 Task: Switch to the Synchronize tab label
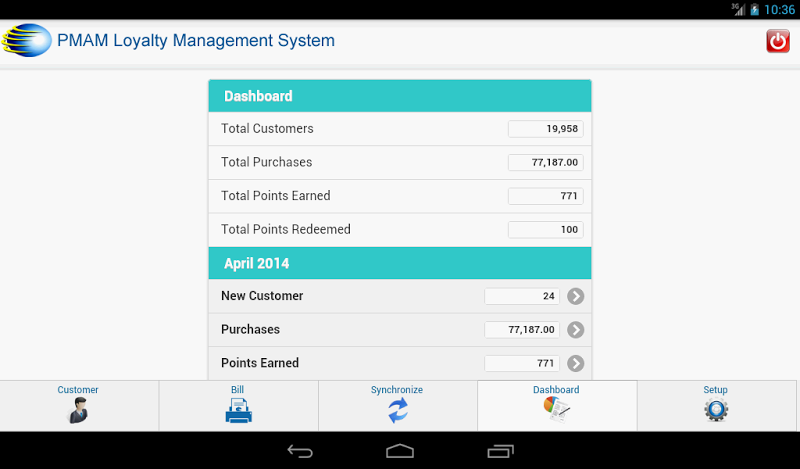click(397, 389)
